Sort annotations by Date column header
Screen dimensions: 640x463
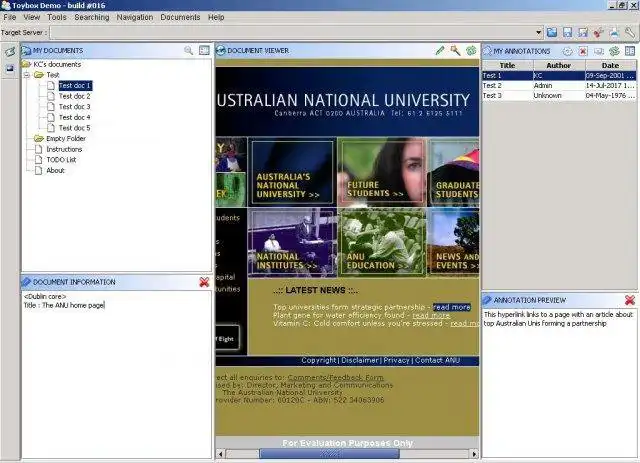(x=610, y=65)
